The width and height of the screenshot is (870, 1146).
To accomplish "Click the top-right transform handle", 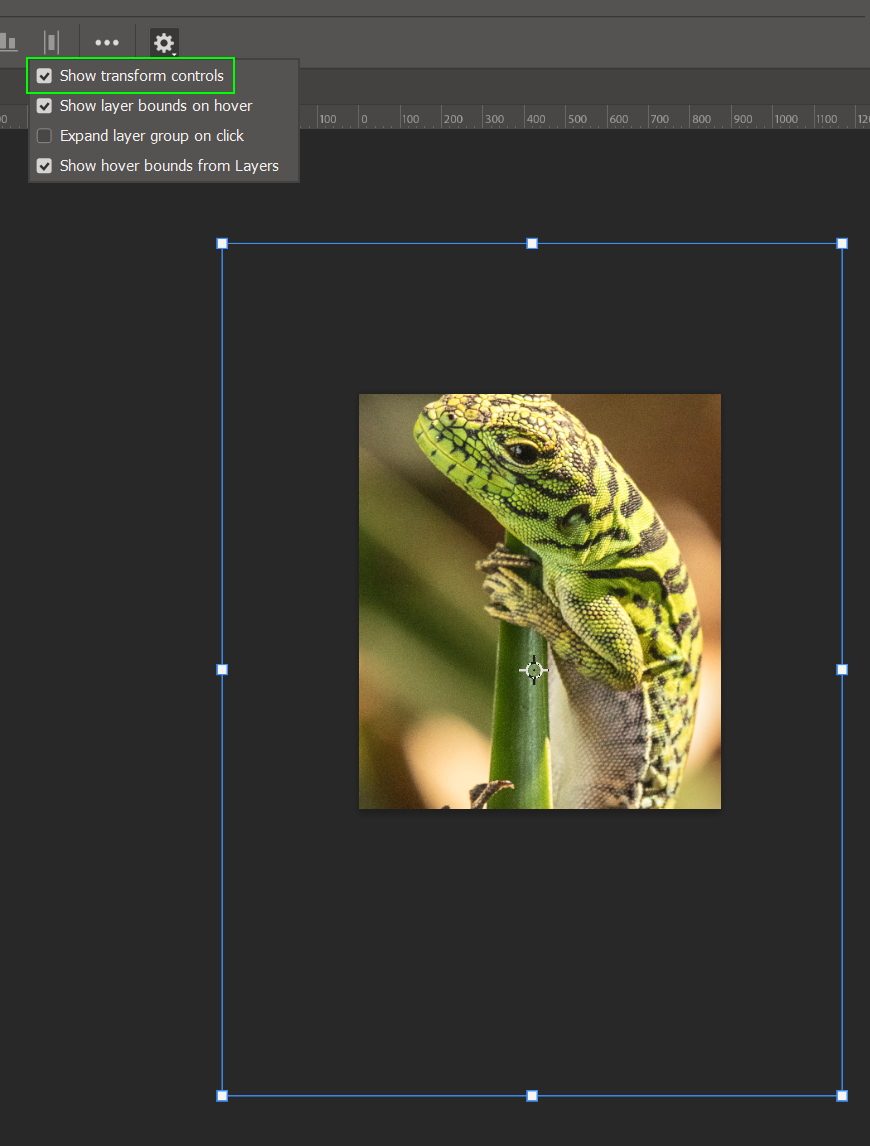I will tap(841, 242).
